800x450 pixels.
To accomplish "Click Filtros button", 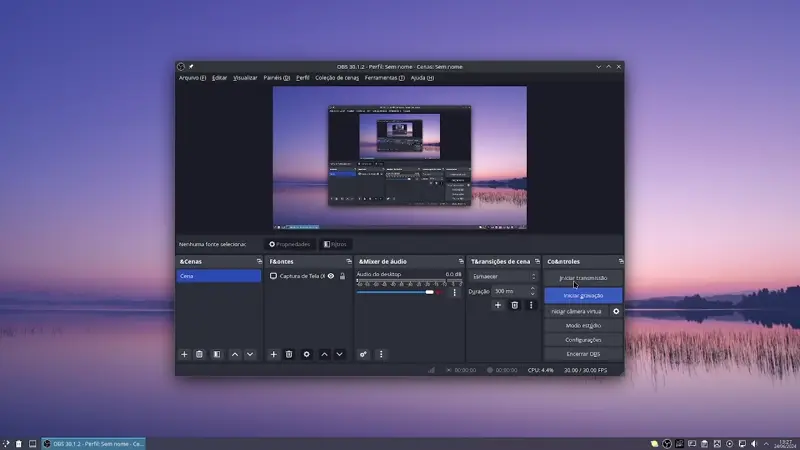I will click(335, 244).
